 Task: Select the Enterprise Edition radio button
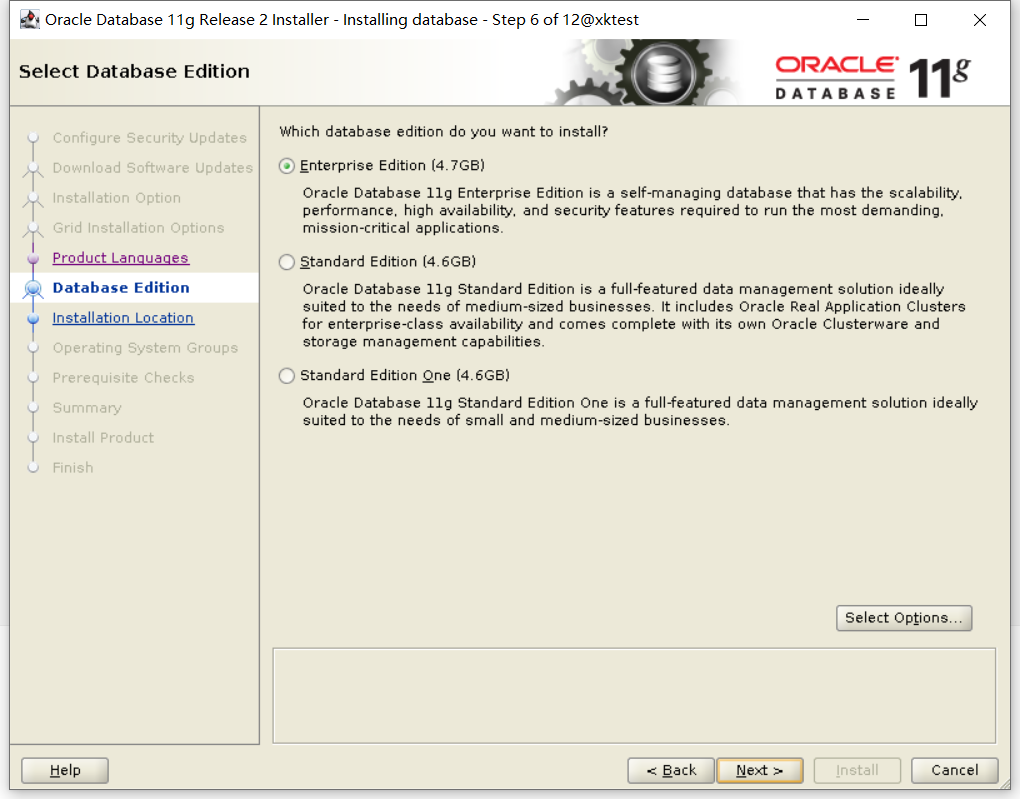(x=287, y=166)
